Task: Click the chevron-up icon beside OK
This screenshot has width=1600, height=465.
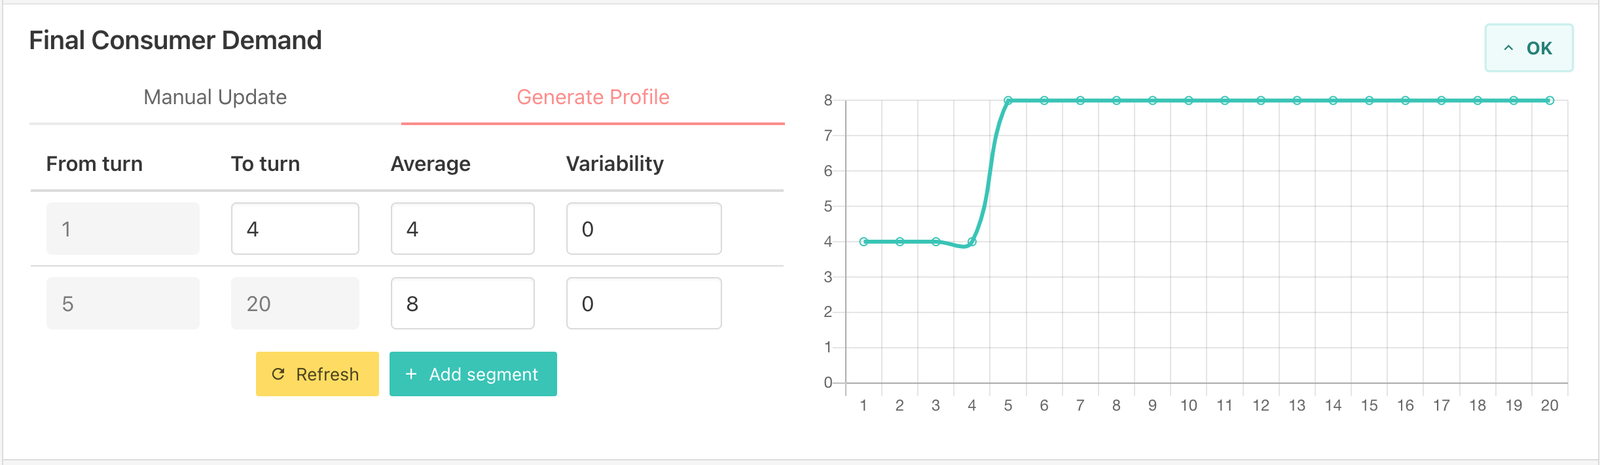Action: [x=1508, y=48]
